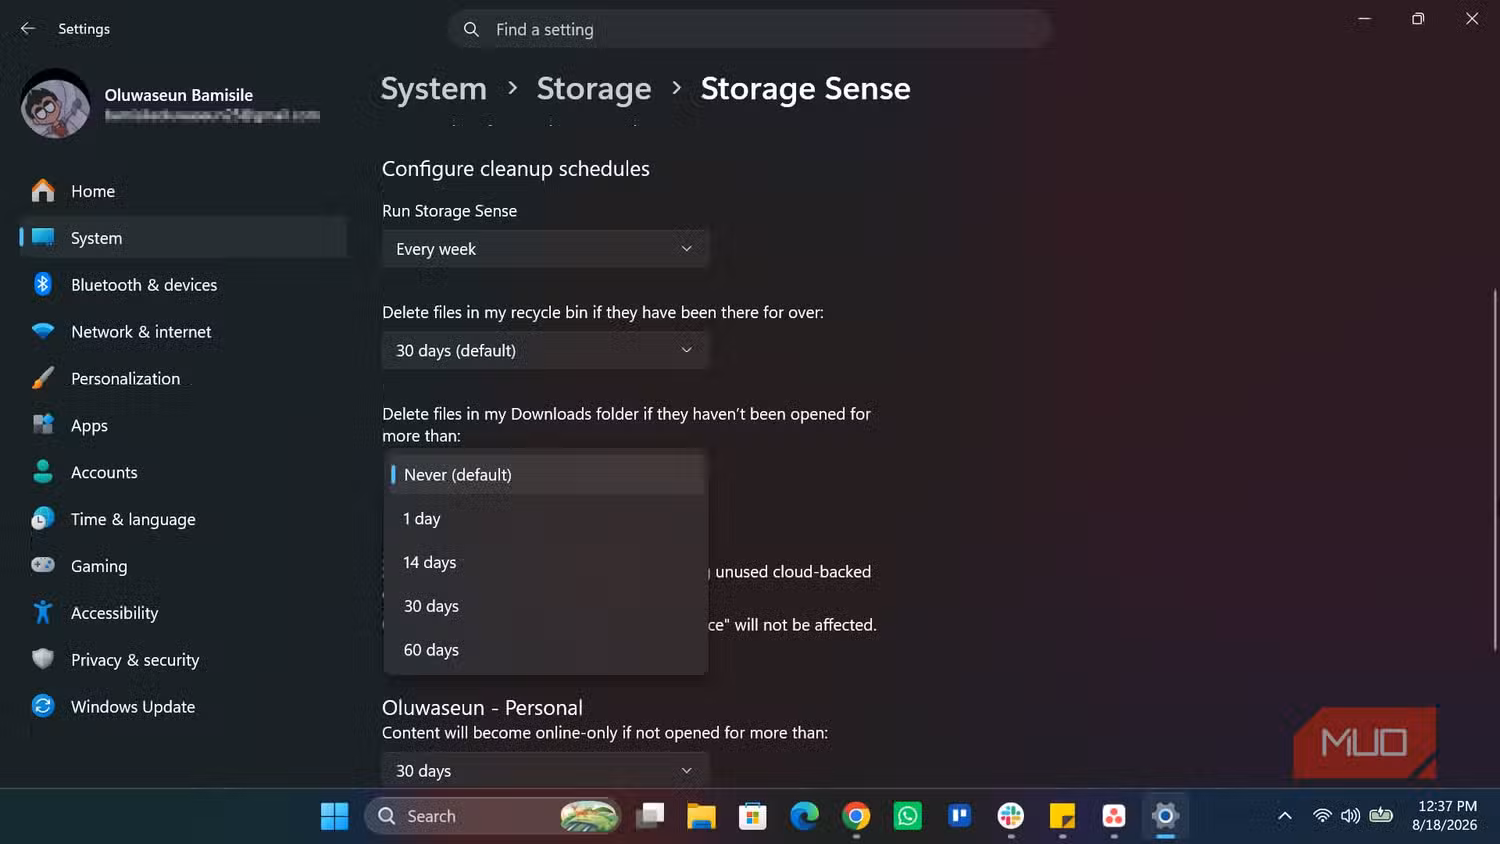Screen dimensions: 1500x844
Task: Go to Network & internet settings
Action: pyautogui.click(x=183, y=332)
